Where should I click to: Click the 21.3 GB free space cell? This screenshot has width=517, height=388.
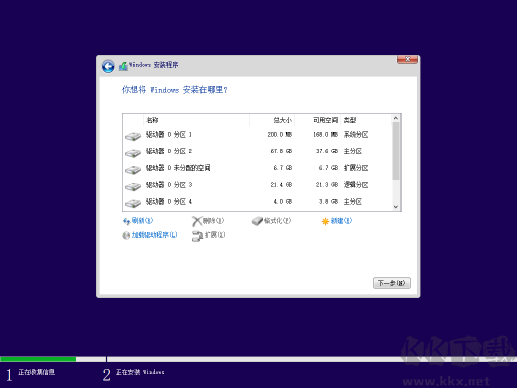click(x=327, y=185)
